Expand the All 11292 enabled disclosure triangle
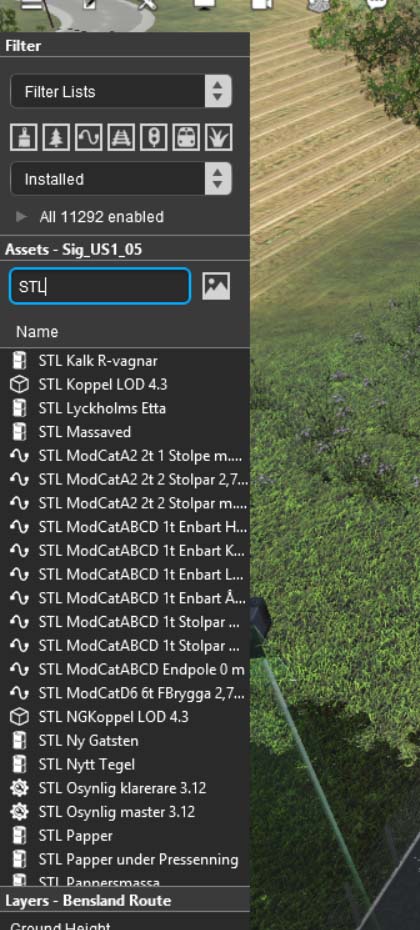Screen dimensions: 420x930 [22, 217]
